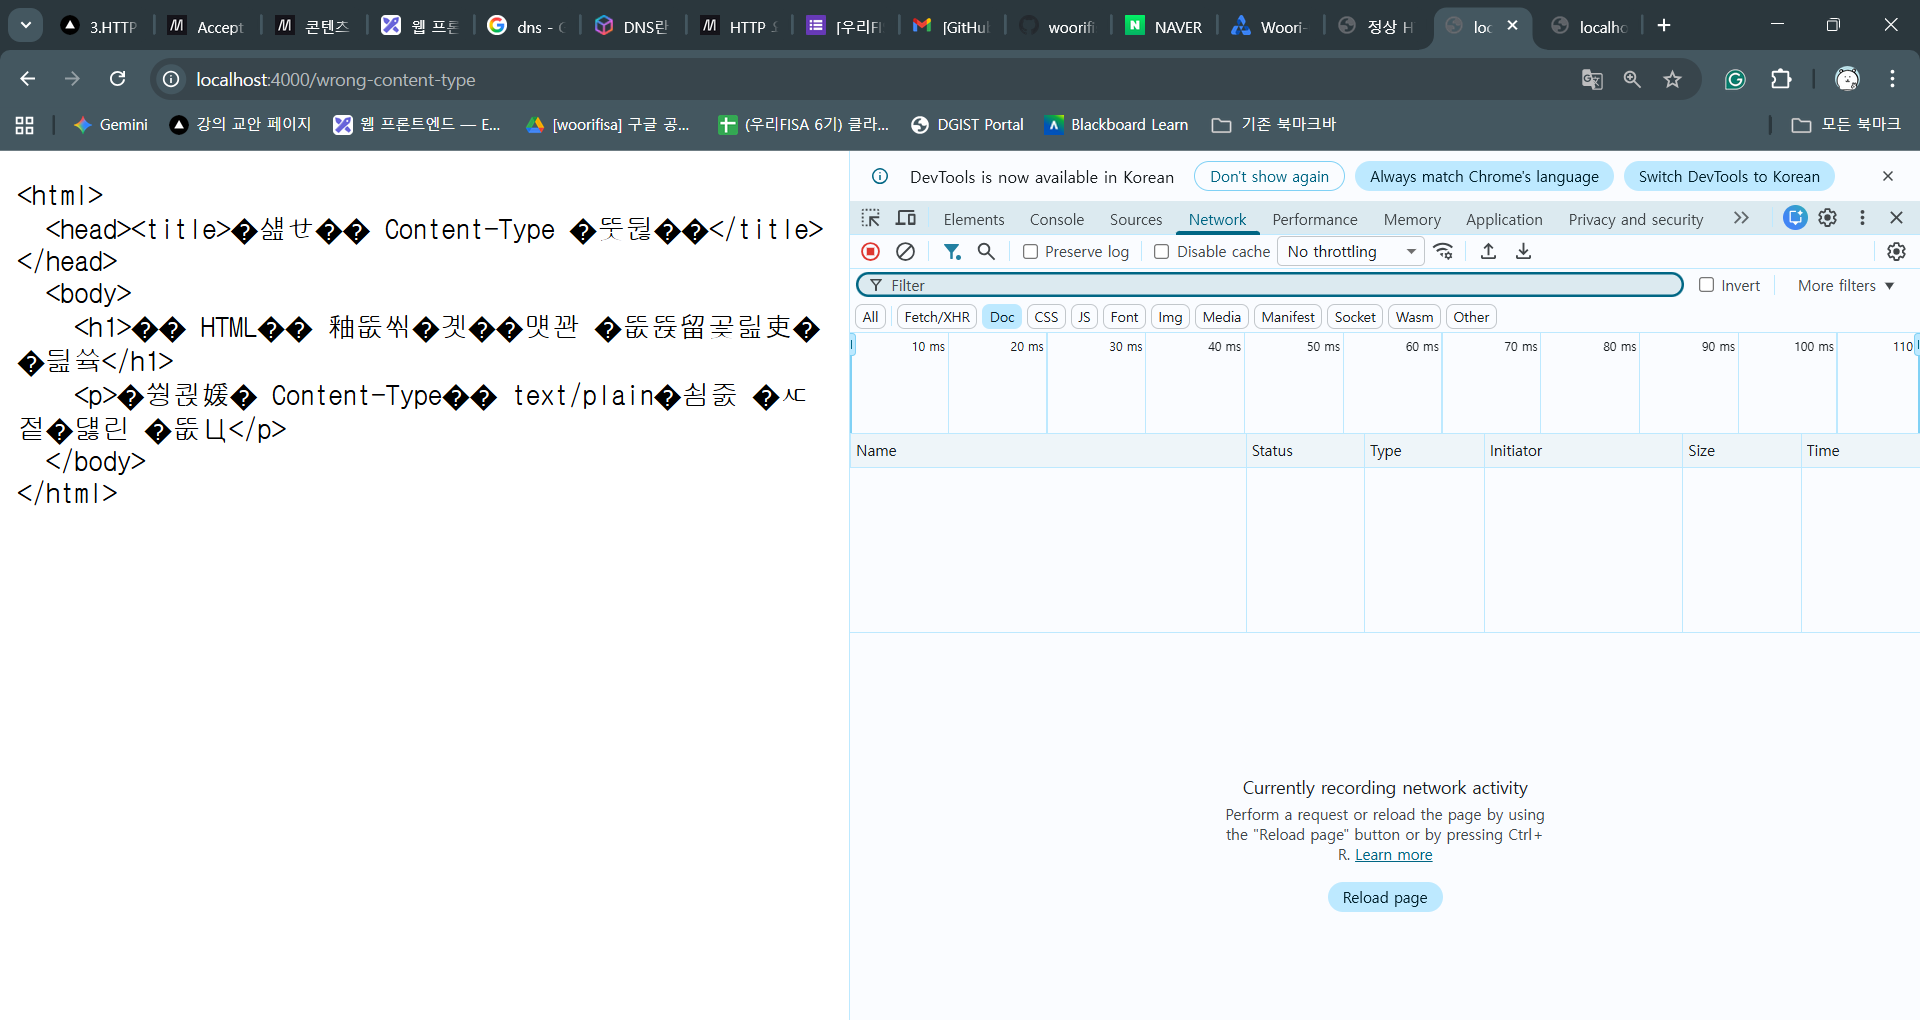The width and height of the screenshot is (1920, 1020).
Task: Open the extensions puzzle icon
Action: [1781, 79]
